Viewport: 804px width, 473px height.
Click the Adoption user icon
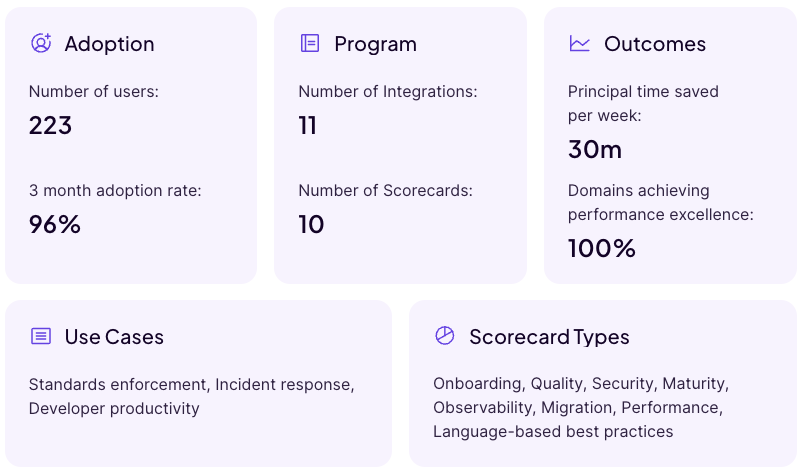[41, 43]
